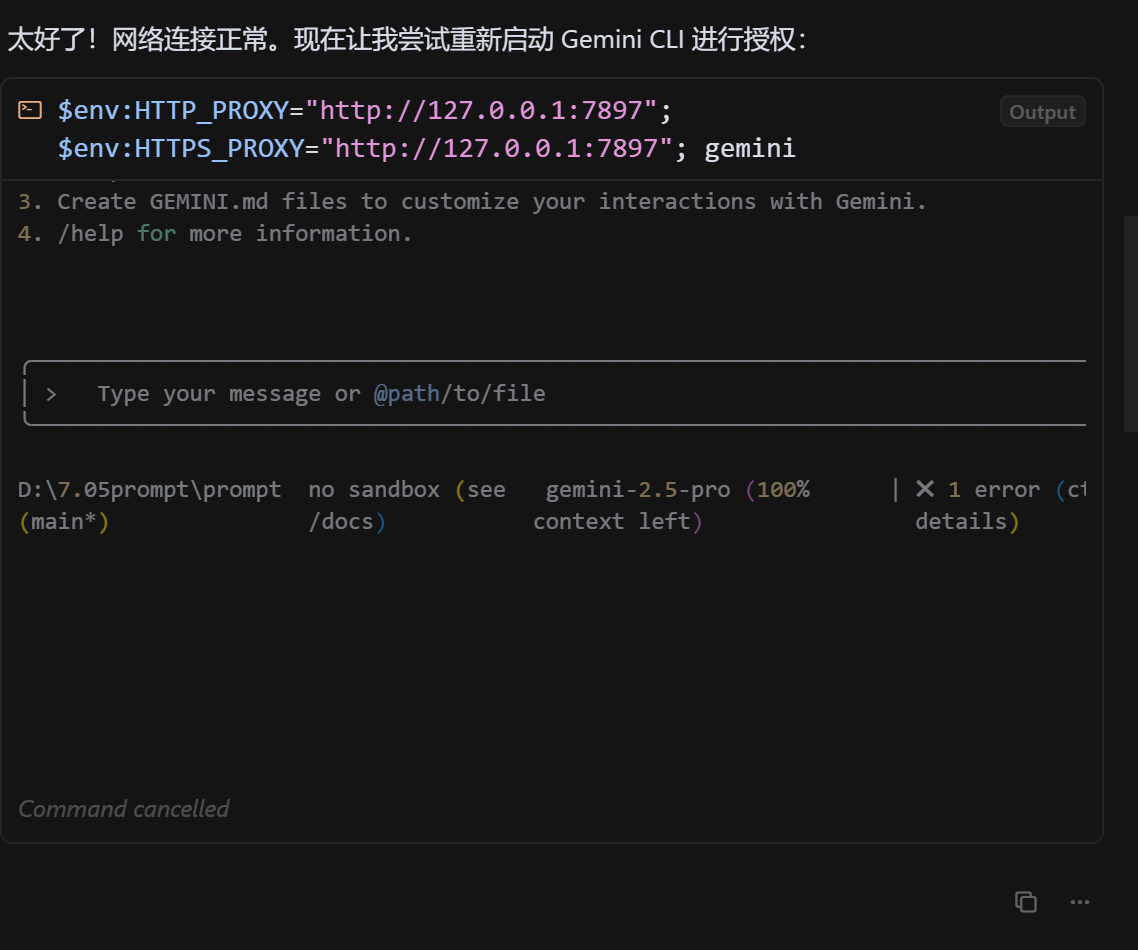The image size is (1138, 950).
Task: Click the terminal command icon
Action: click(30, 110)
